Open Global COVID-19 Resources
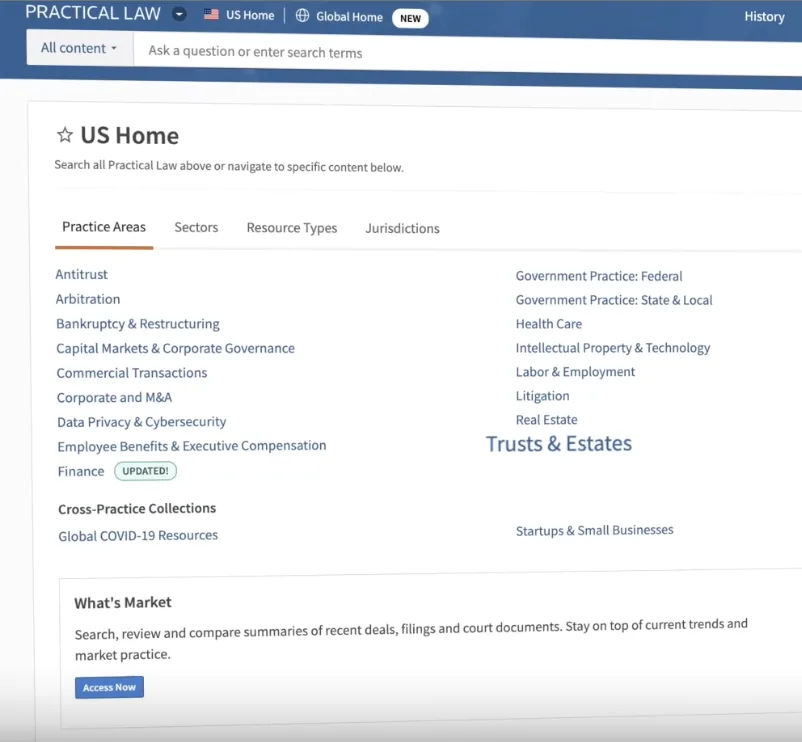The image size is (802, 742). pyautogui.click(x=138, y=535)
